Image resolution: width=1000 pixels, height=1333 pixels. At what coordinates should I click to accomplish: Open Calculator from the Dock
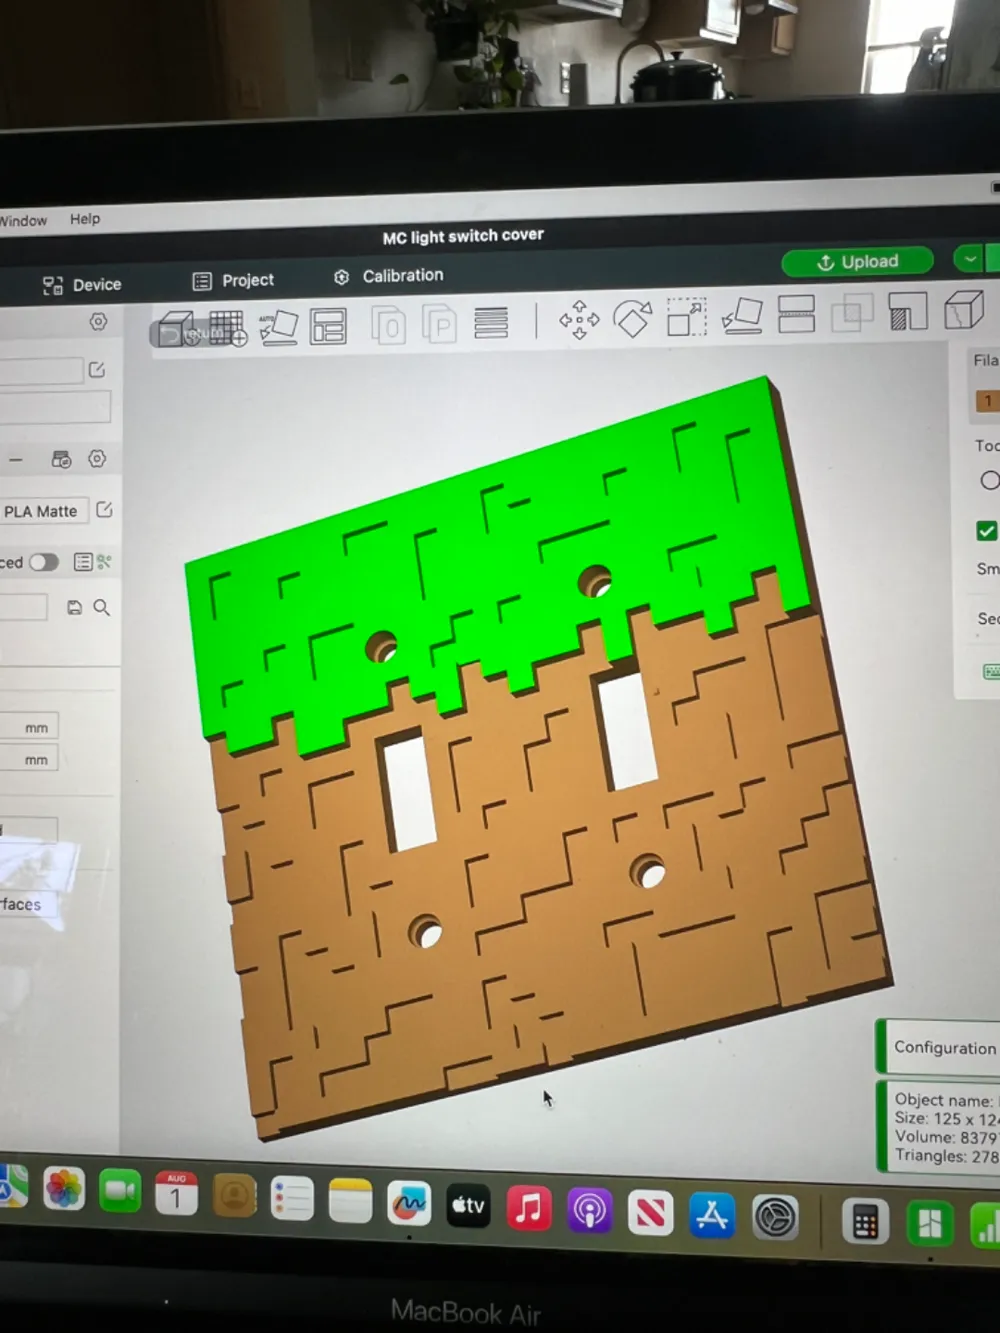pos(866,1222)
